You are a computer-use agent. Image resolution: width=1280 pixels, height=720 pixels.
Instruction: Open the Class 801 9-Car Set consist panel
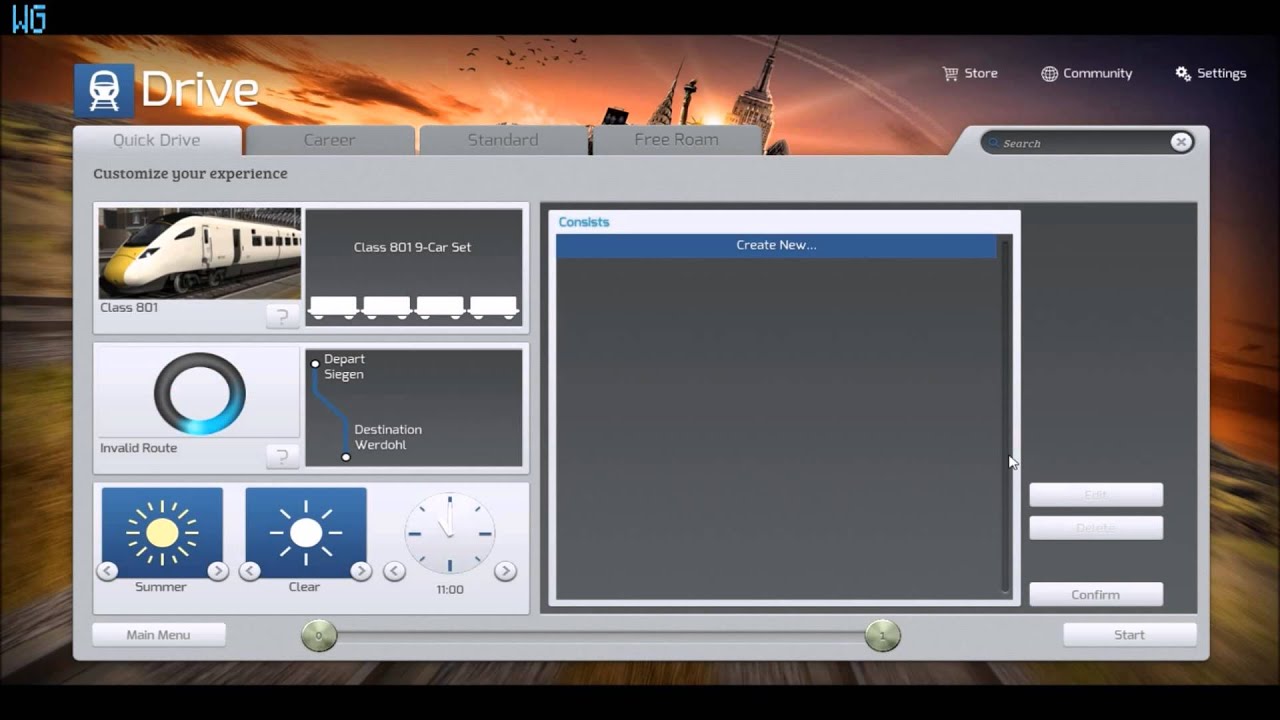point(413,267)
